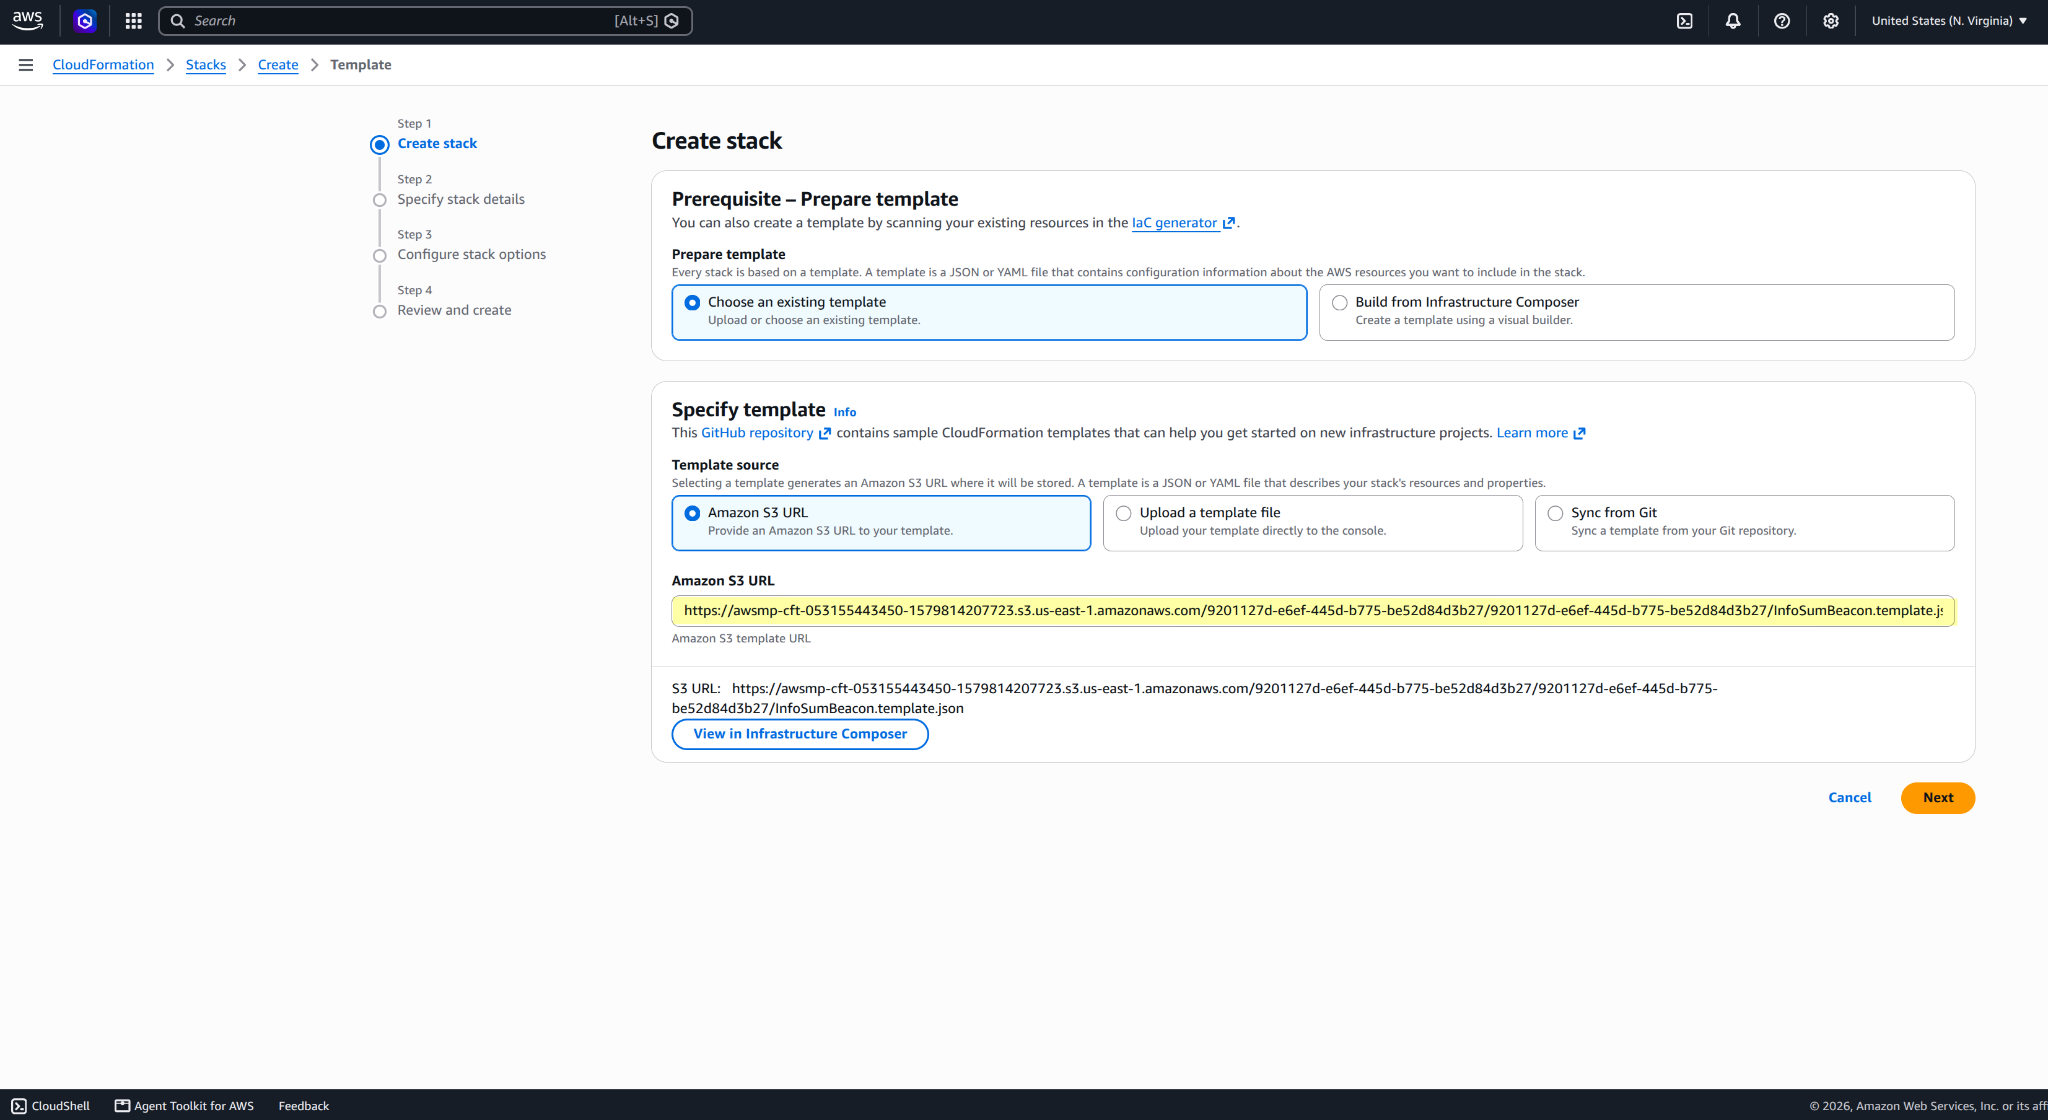Image resolution: width=2048 pixels, height=1120 pixels.
Task: Open the help question mark menu
Action: point(1782,21)
